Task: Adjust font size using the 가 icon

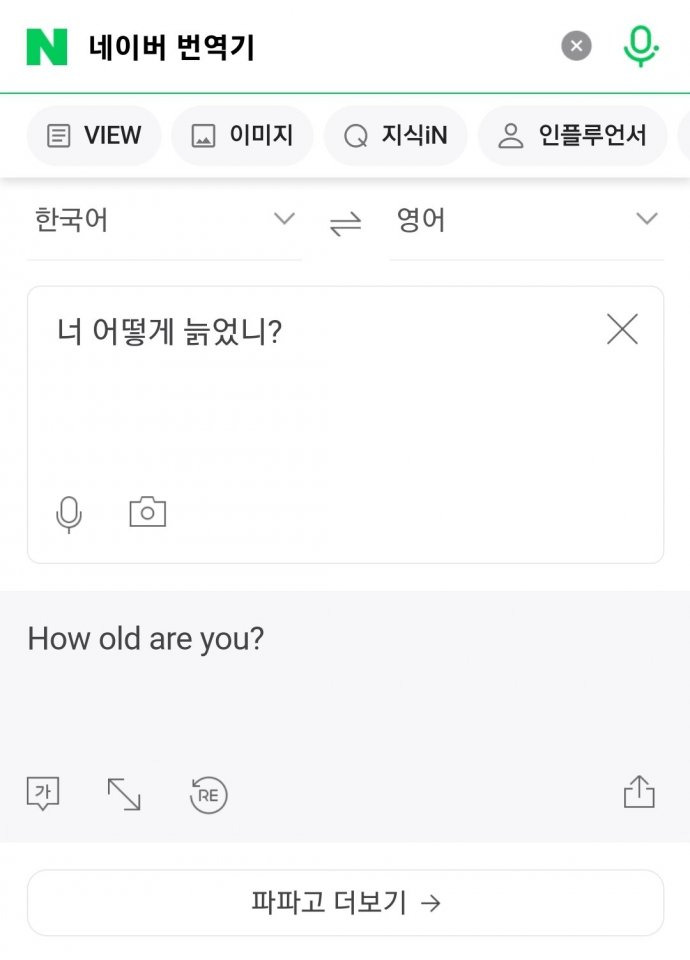Action: pos(42,795)
